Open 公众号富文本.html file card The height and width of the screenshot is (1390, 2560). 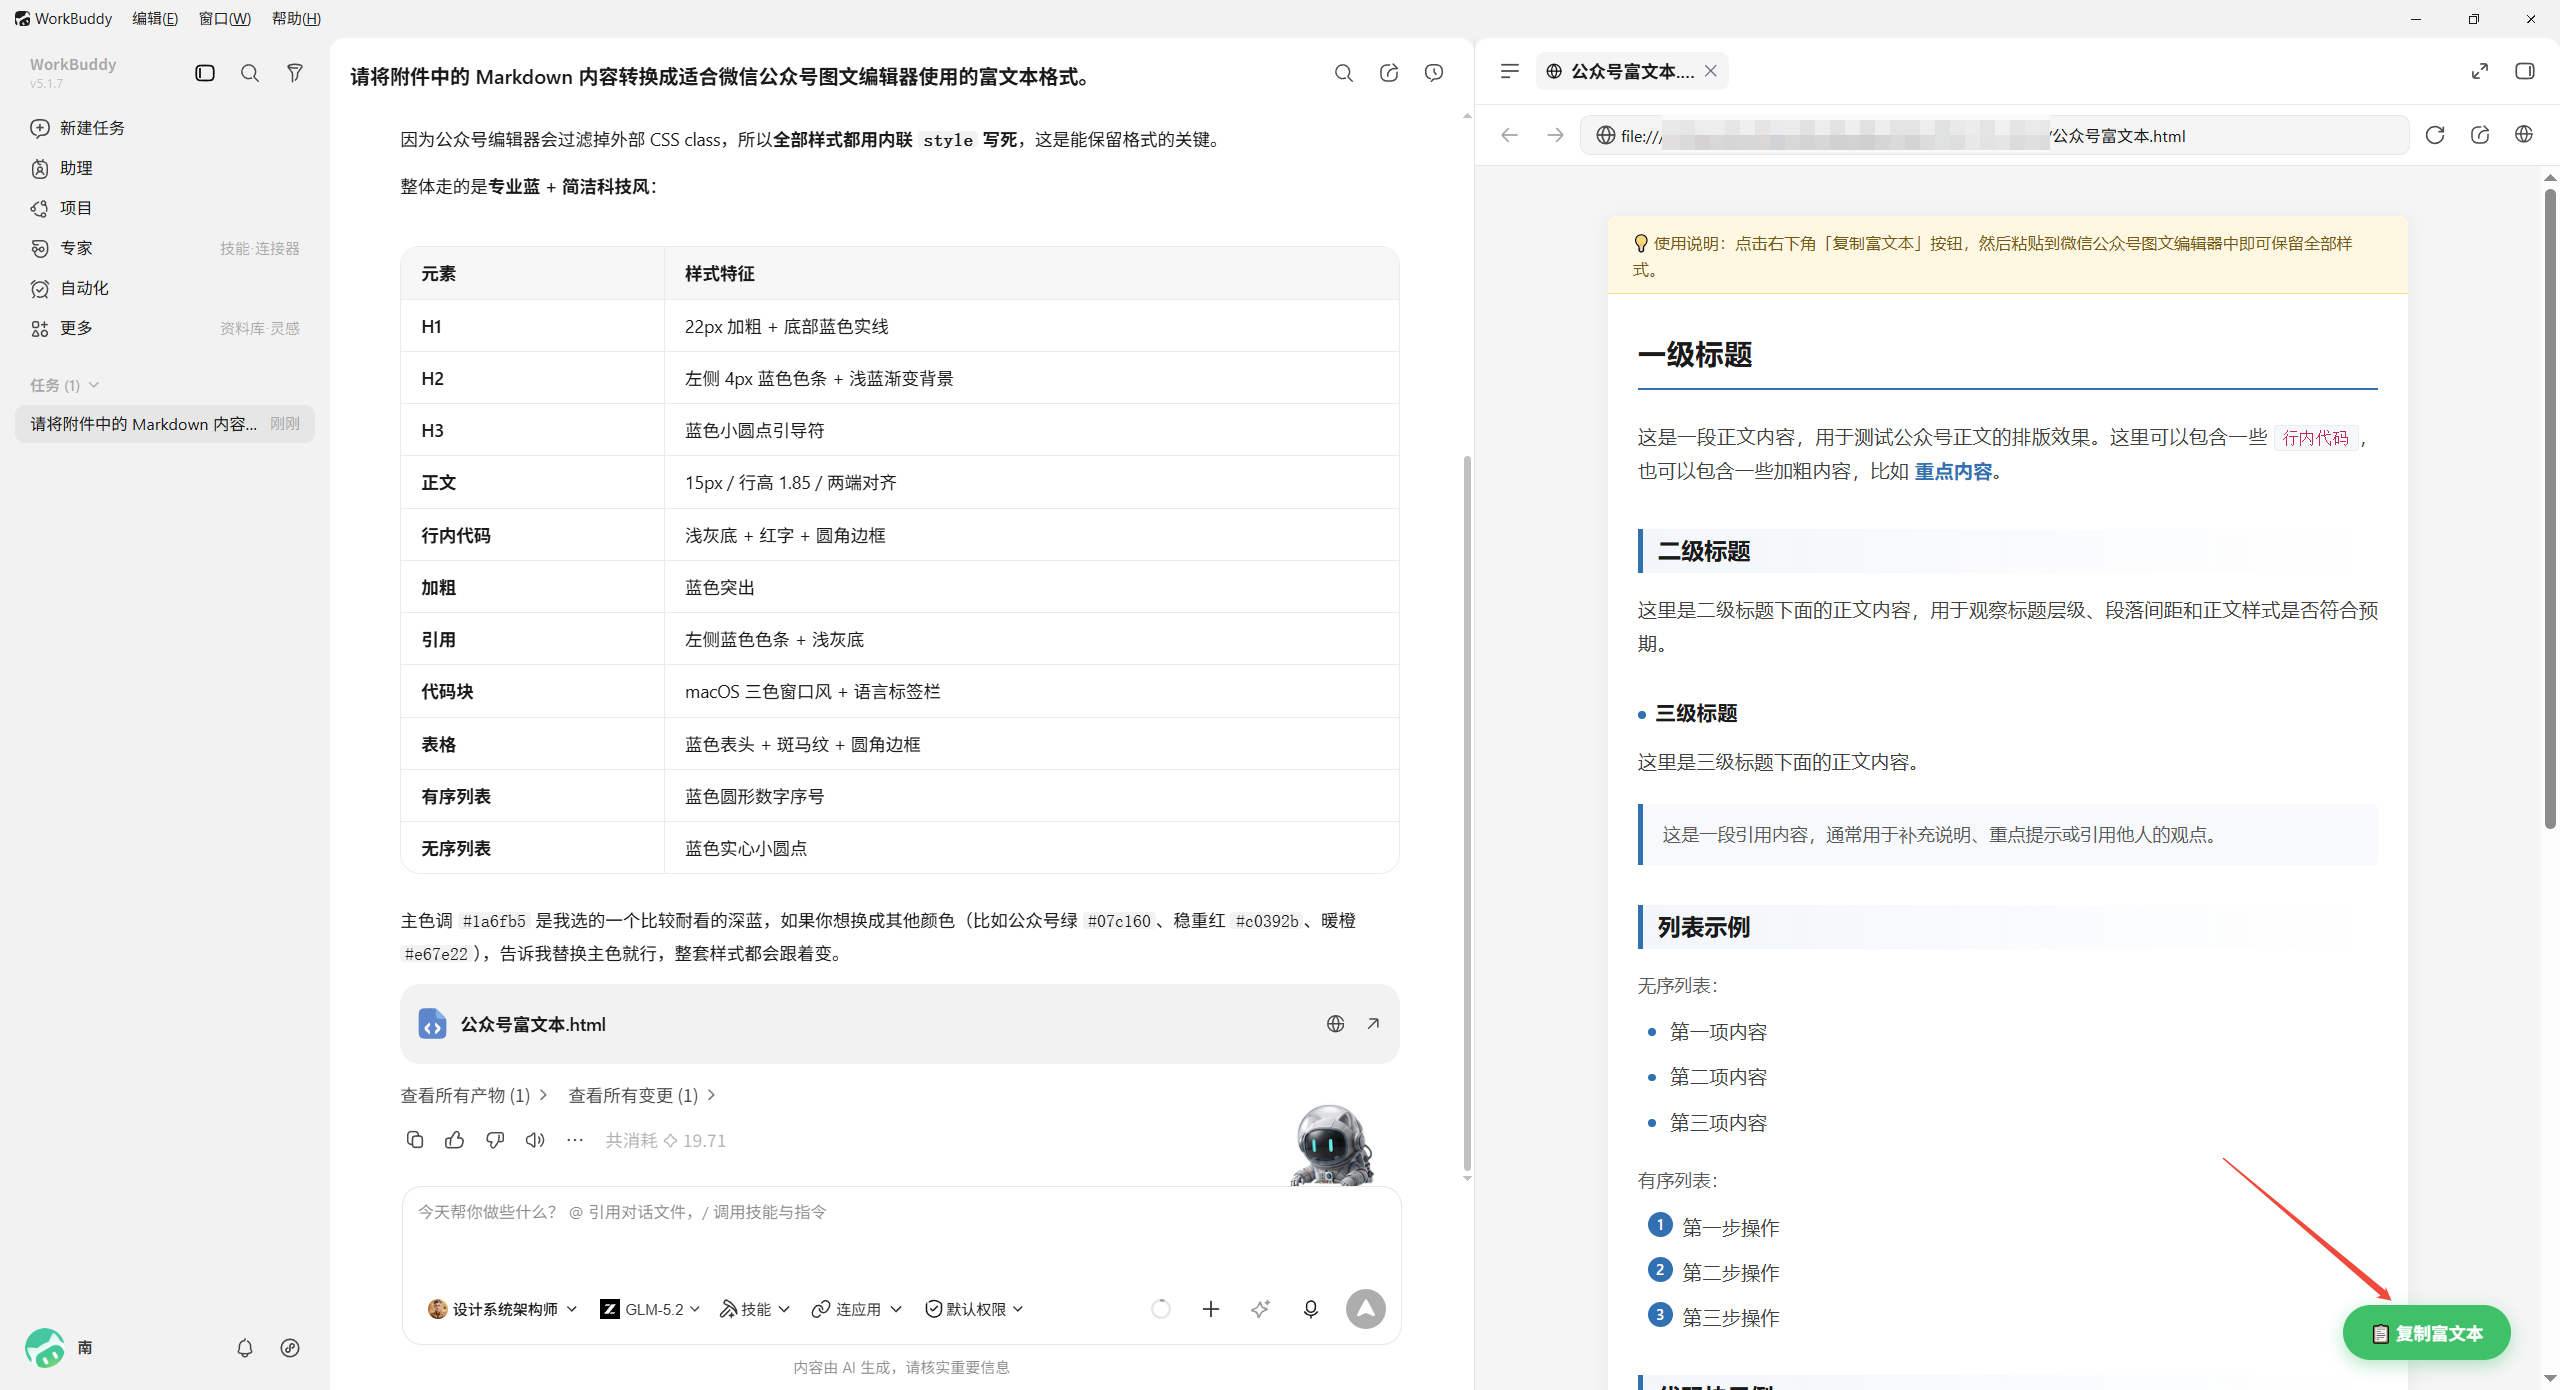(x=899, y=1024)
